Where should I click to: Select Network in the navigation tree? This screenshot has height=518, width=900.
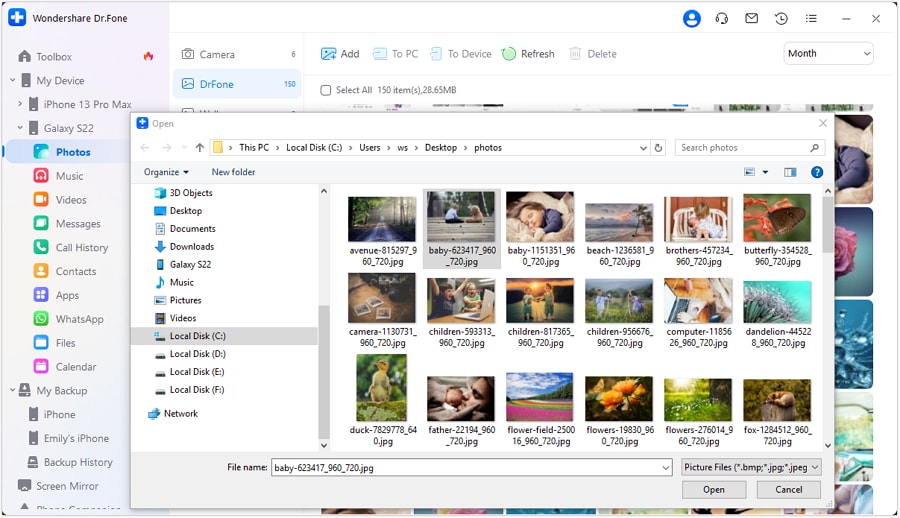pos(180,413)
